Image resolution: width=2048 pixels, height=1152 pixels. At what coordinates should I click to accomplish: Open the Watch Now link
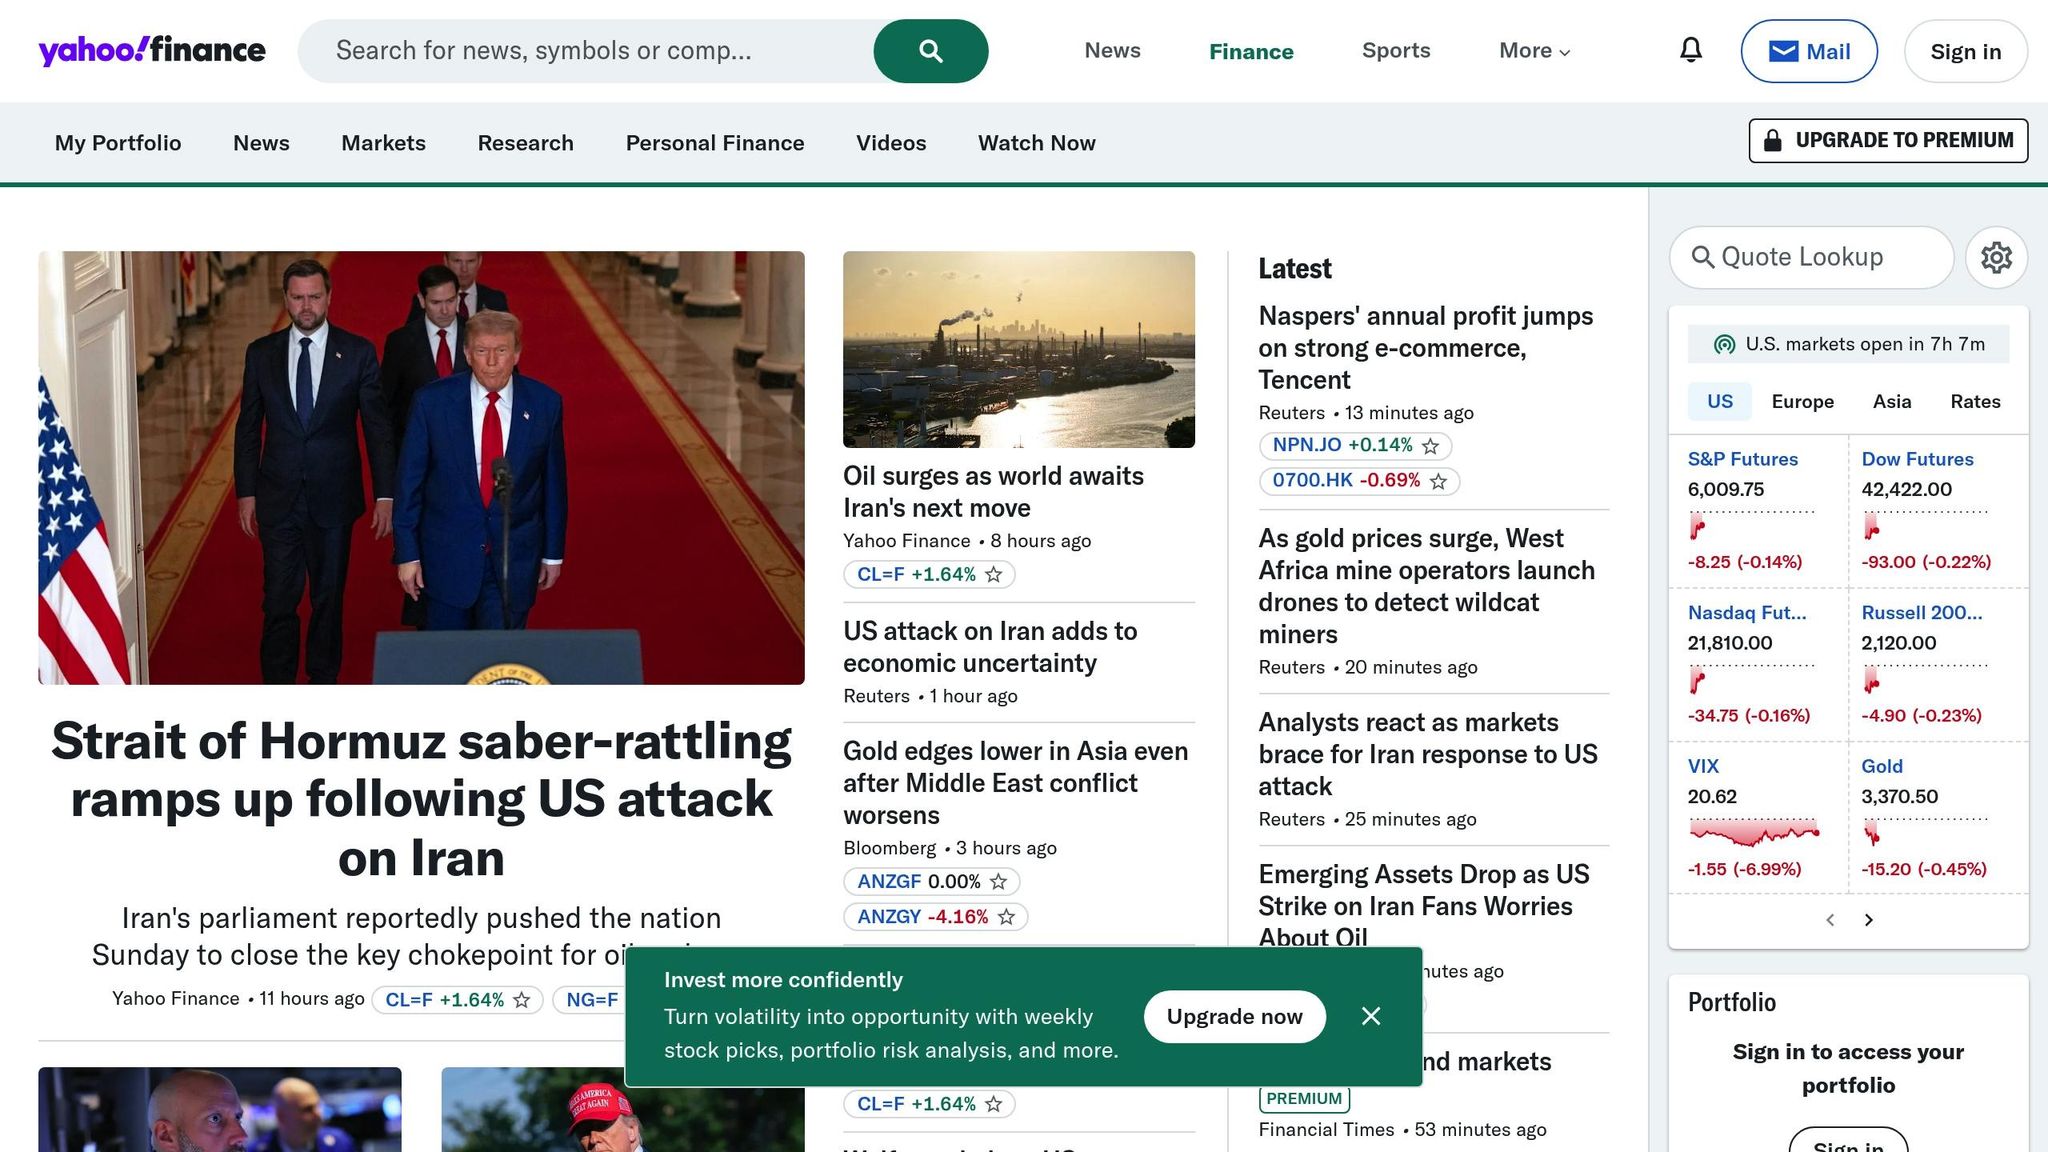point(1037,143)
